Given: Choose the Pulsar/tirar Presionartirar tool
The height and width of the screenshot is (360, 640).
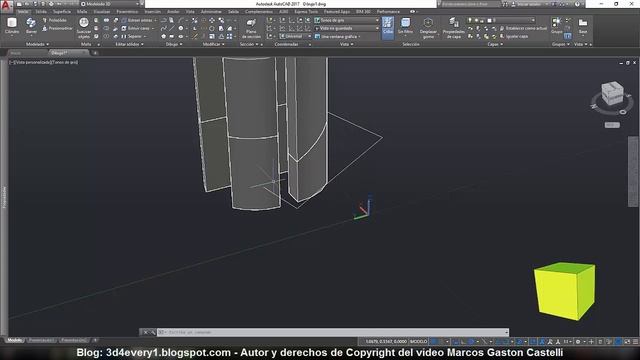Looking at the screenshot, I should (57, 28).
